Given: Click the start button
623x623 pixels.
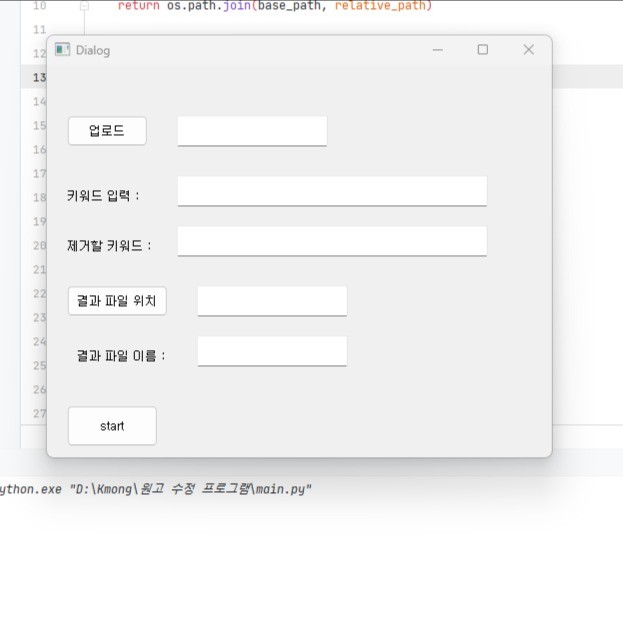Looking at the screenshot, I should pyautogui.click(x=112, y=426).
